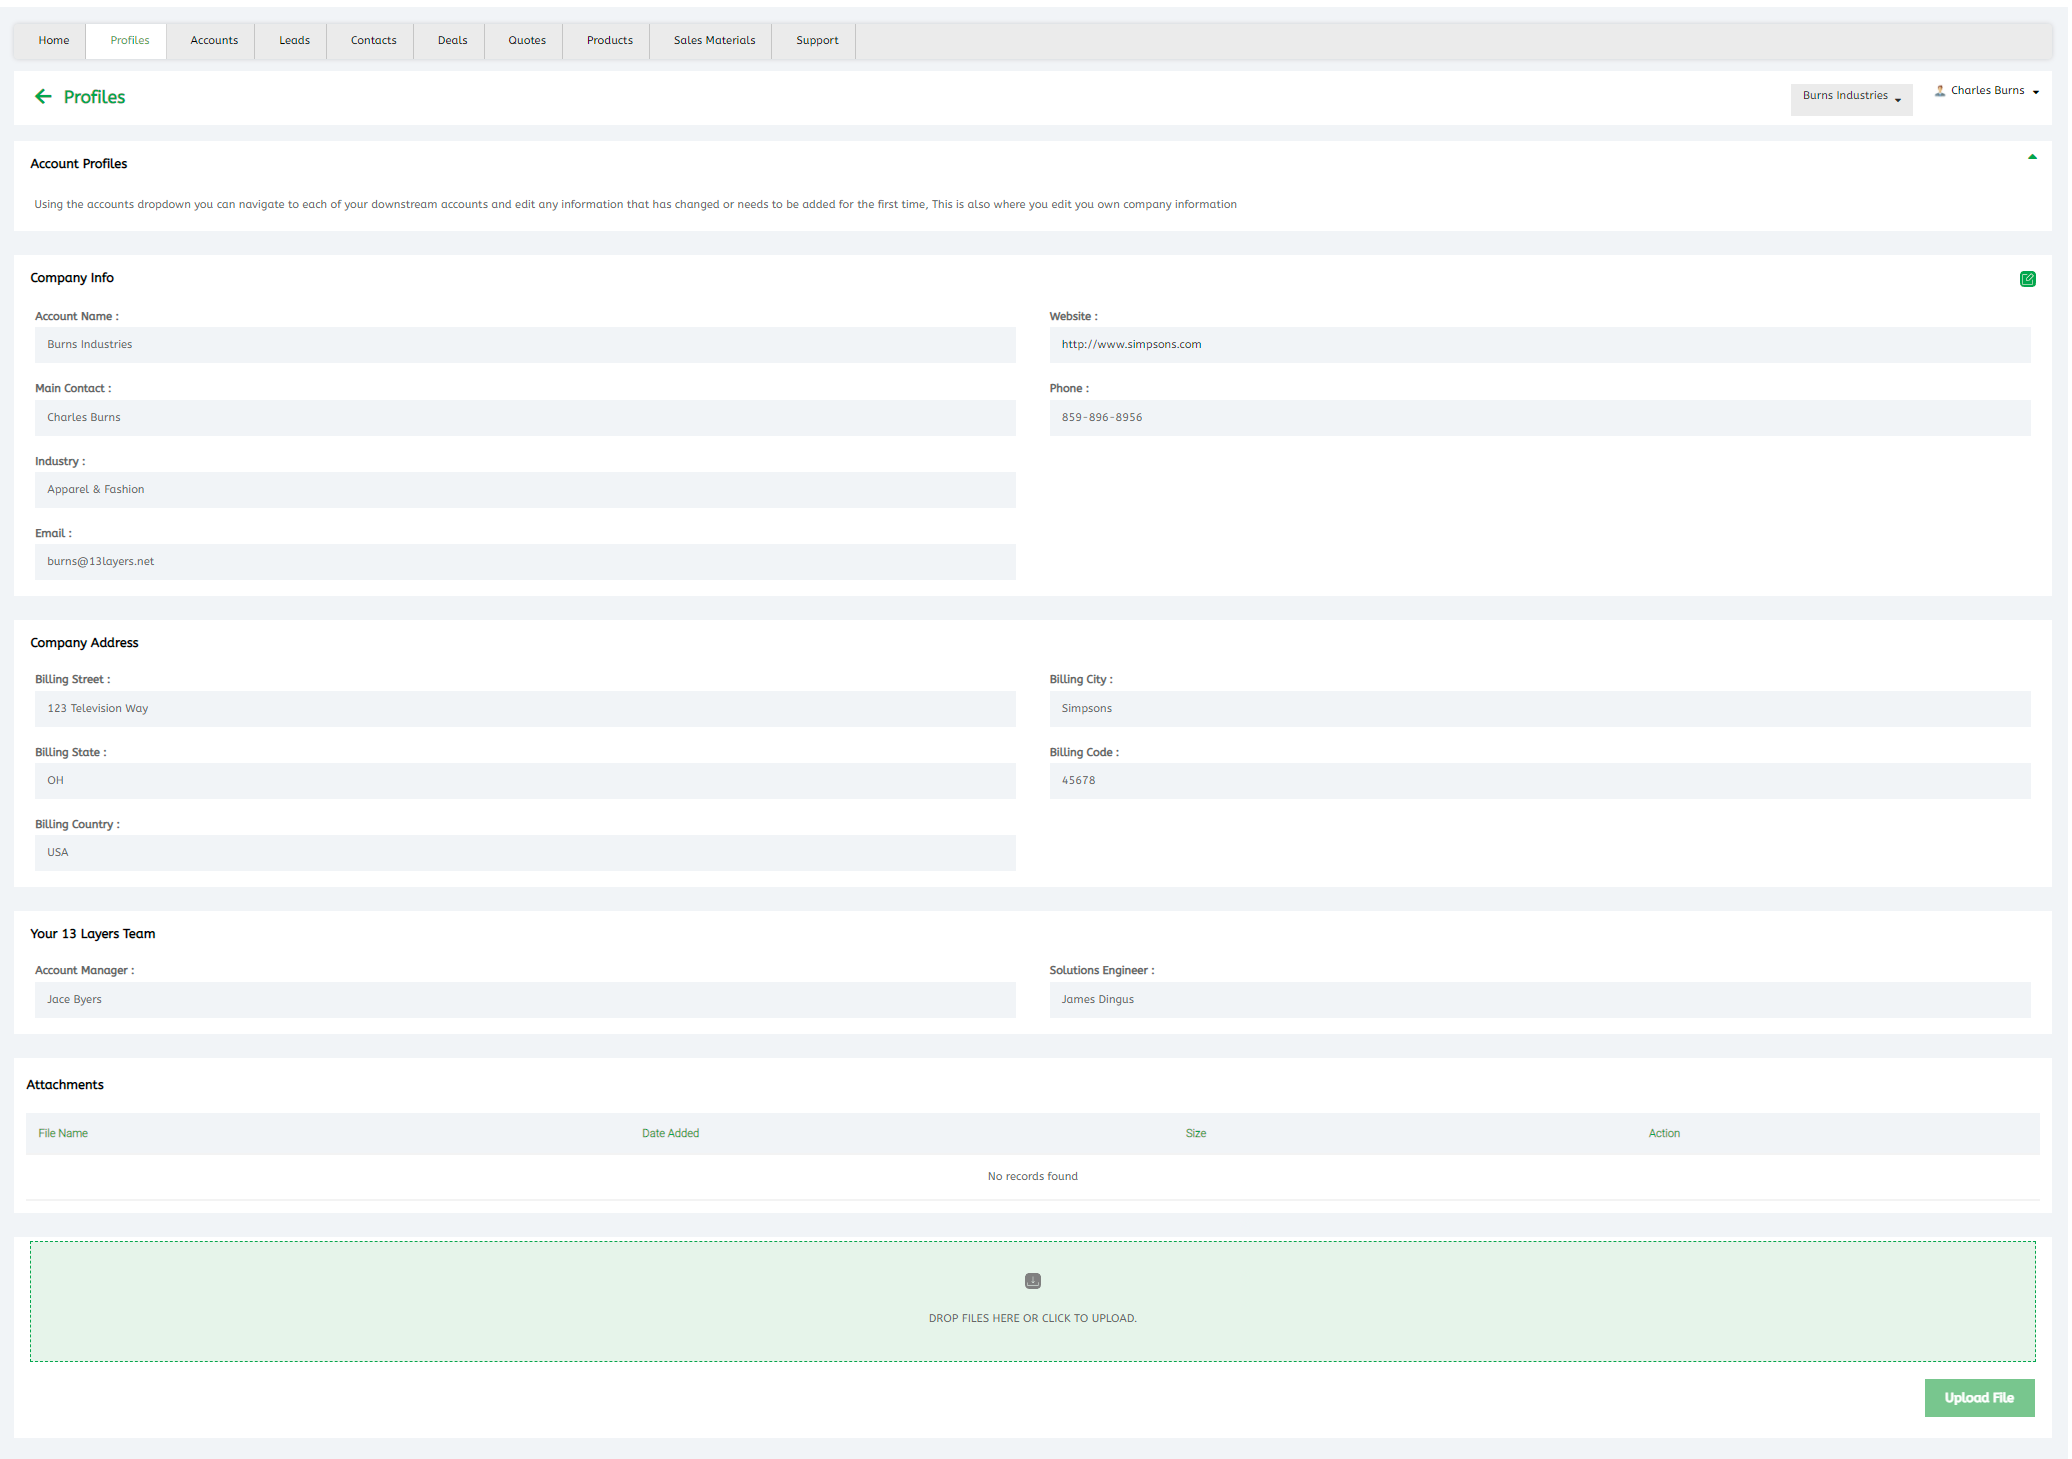Open the Sales Materials tab
2072x1459 pixels.
pyautogui.click(x=714, y=41)
